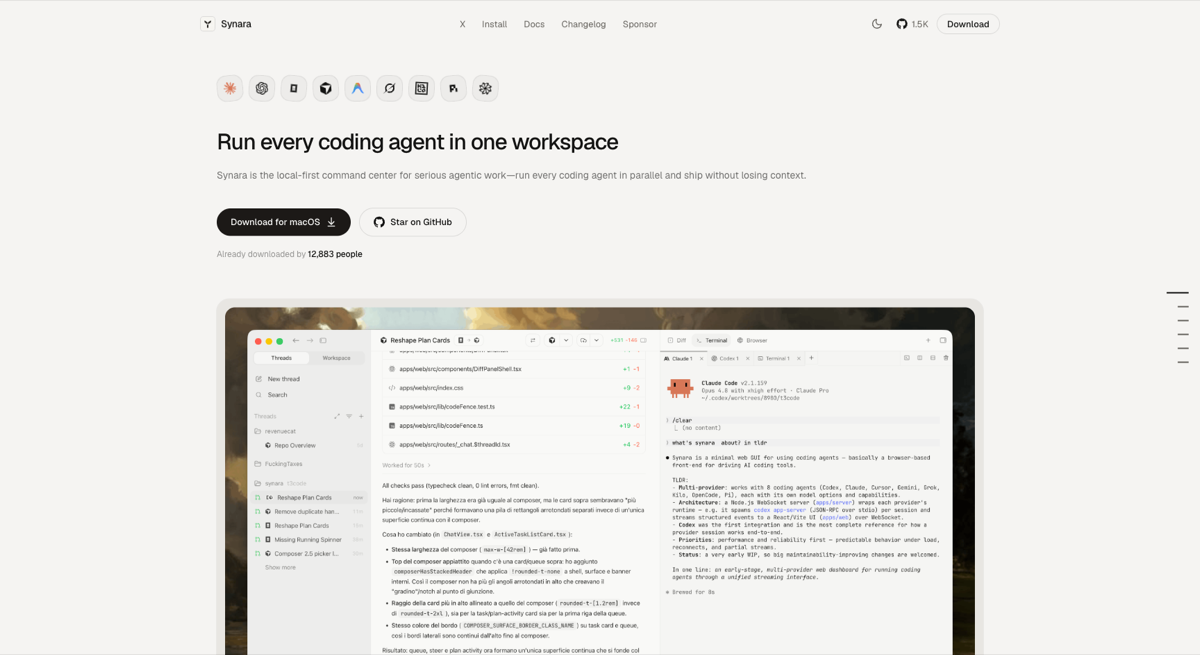Click panel layout icon at top-right of preview
Screen dimensions: 1200x655
click(x=943, y=340)
